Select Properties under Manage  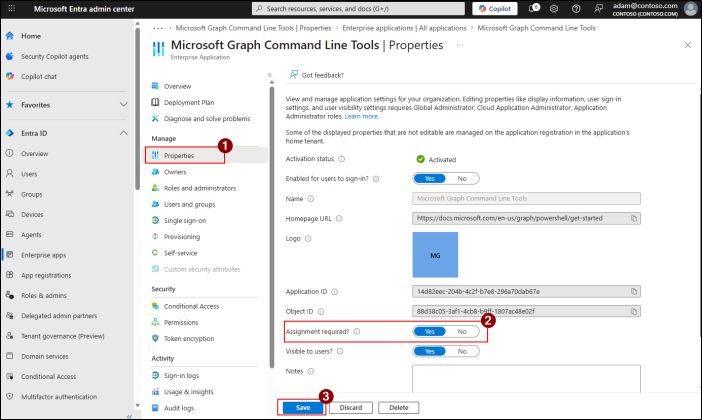(179, 155)
